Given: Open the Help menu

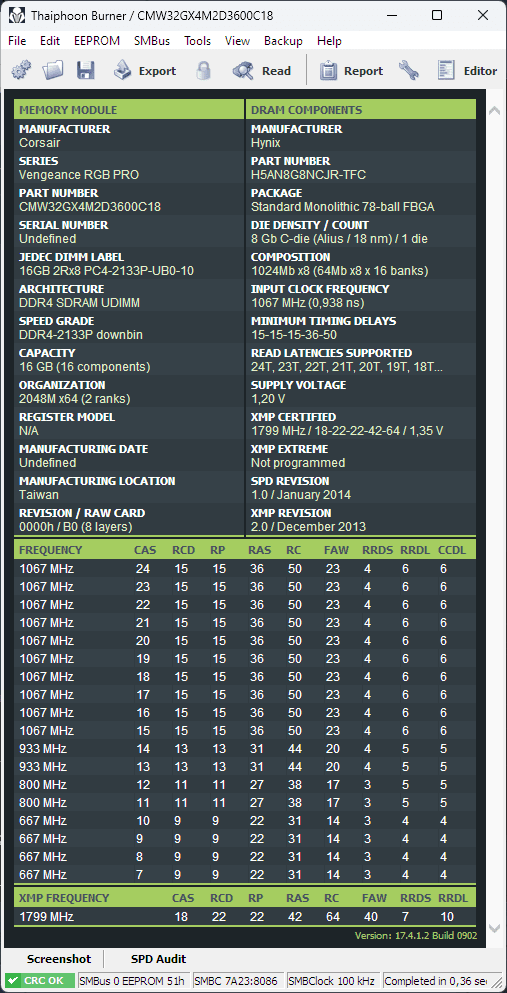Looking at the screenshot, I should pos(329,41).
